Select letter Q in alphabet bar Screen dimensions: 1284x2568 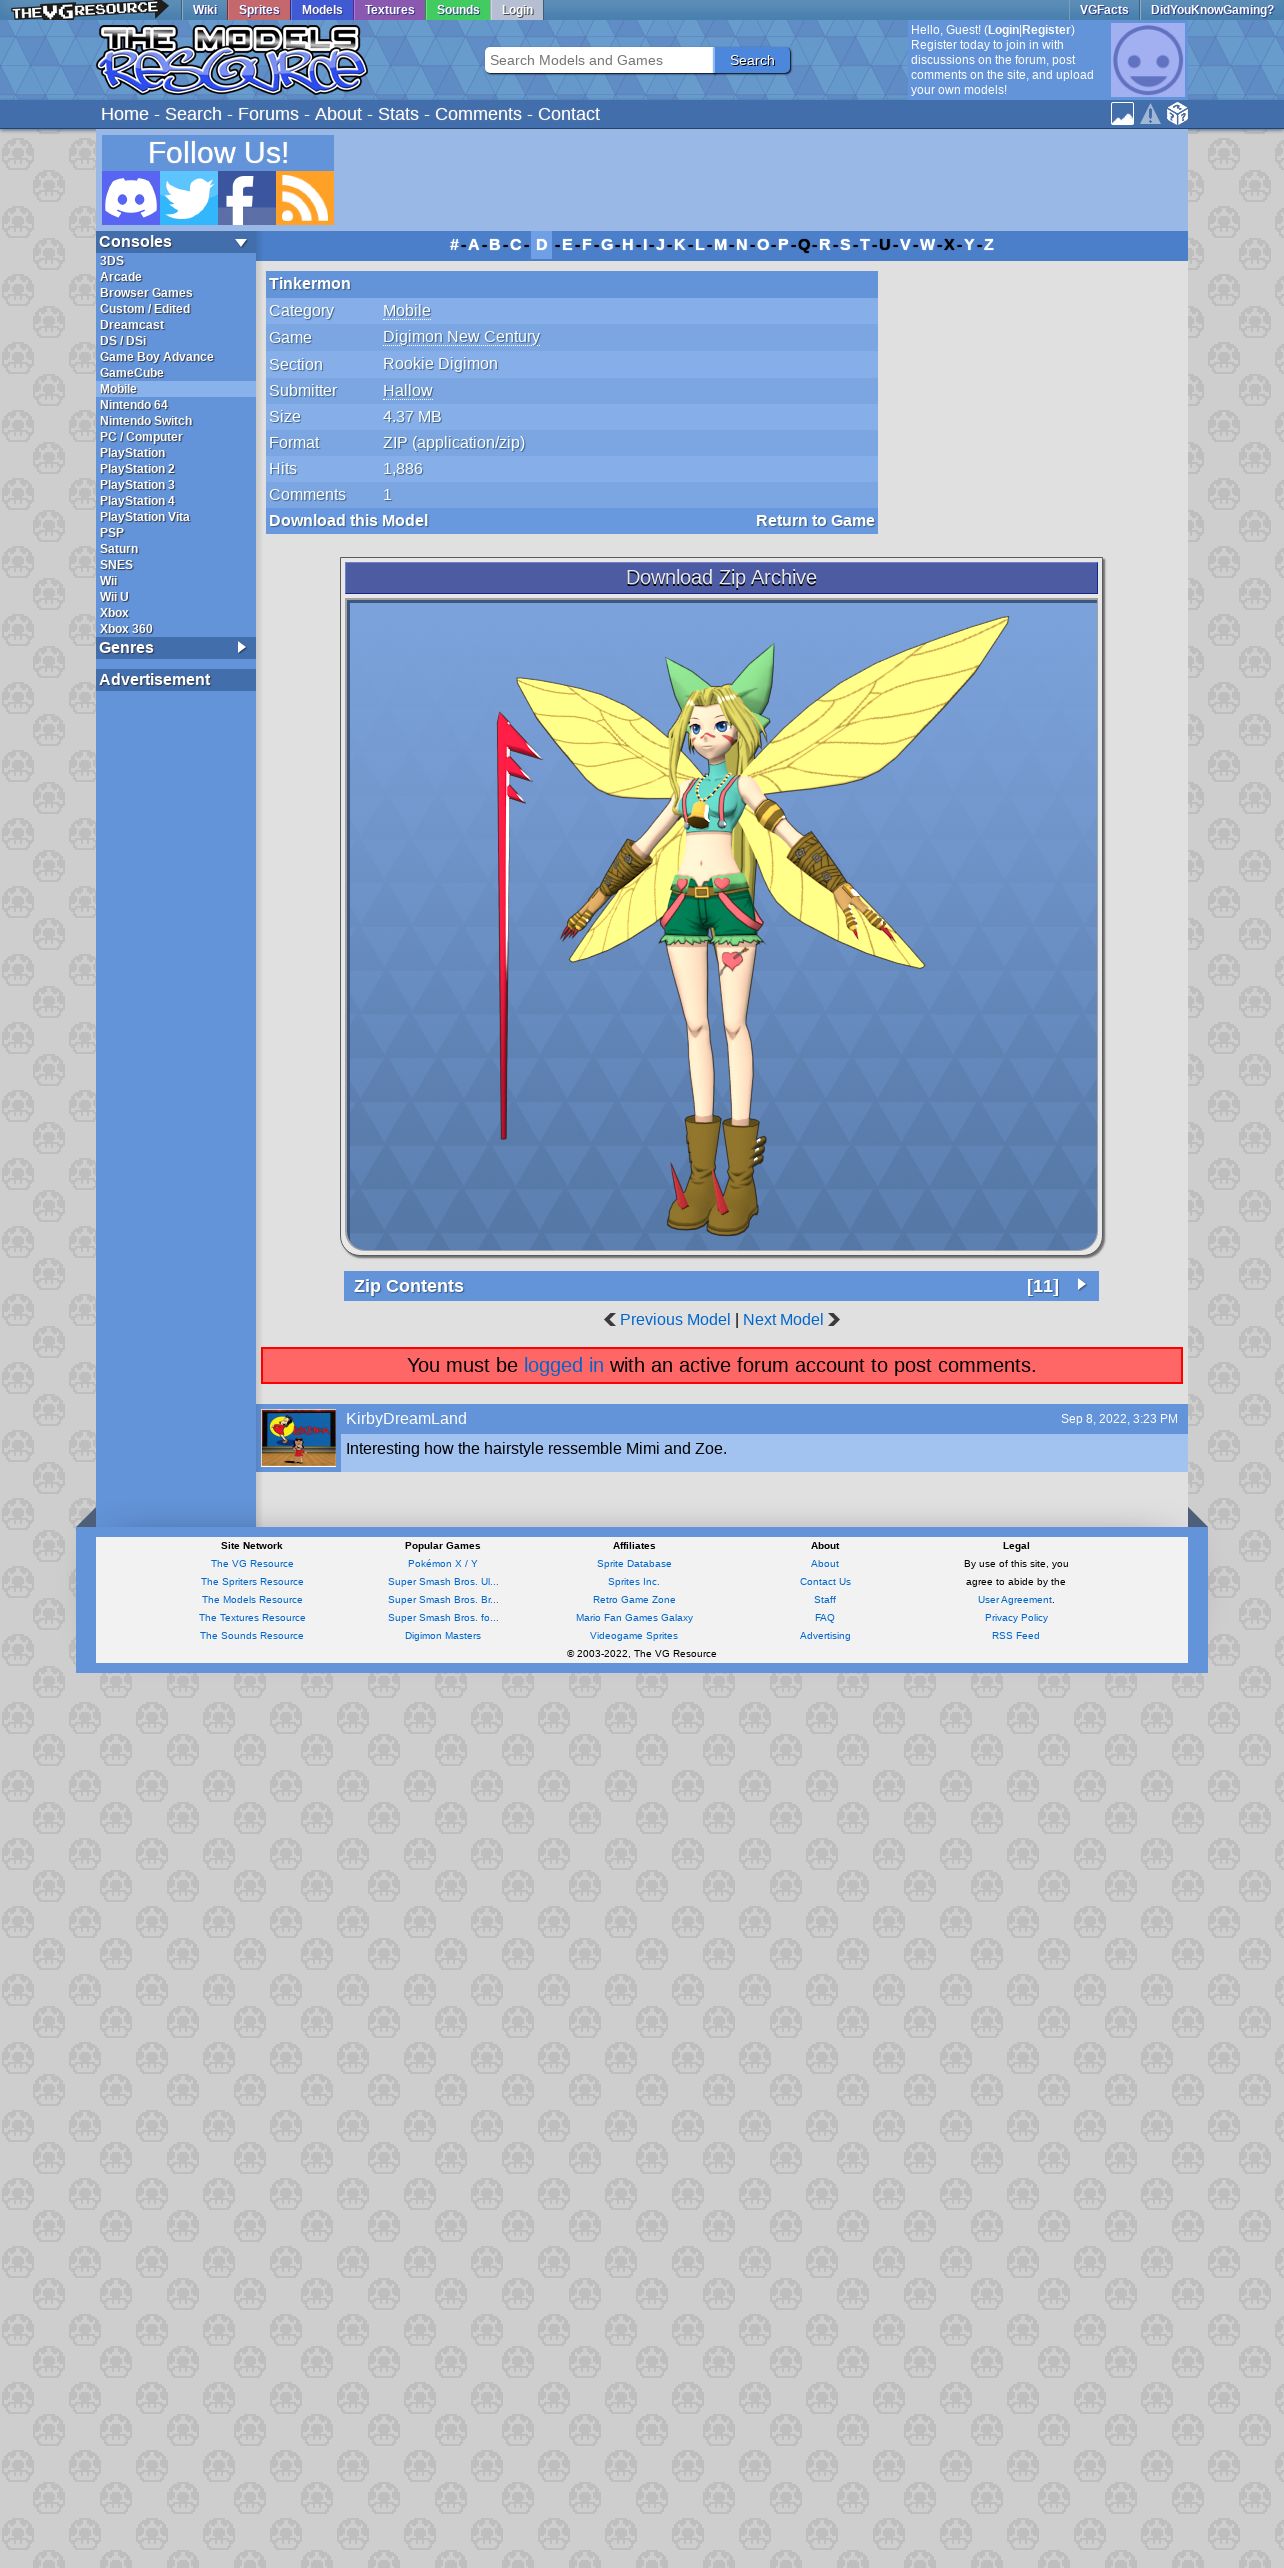tap(804, 245)
